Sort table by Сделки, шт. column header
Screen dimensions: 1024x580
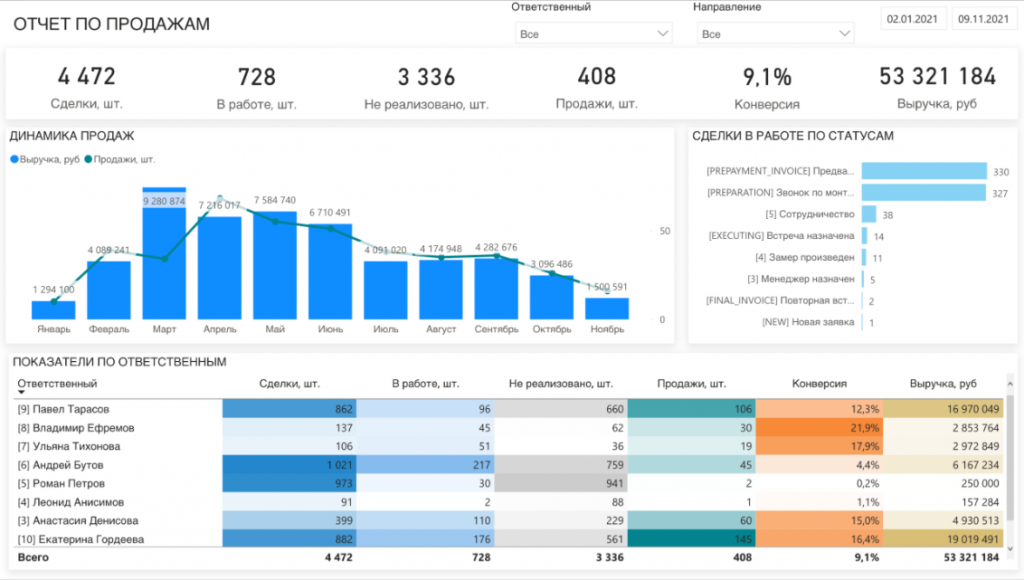click(289, 383)
